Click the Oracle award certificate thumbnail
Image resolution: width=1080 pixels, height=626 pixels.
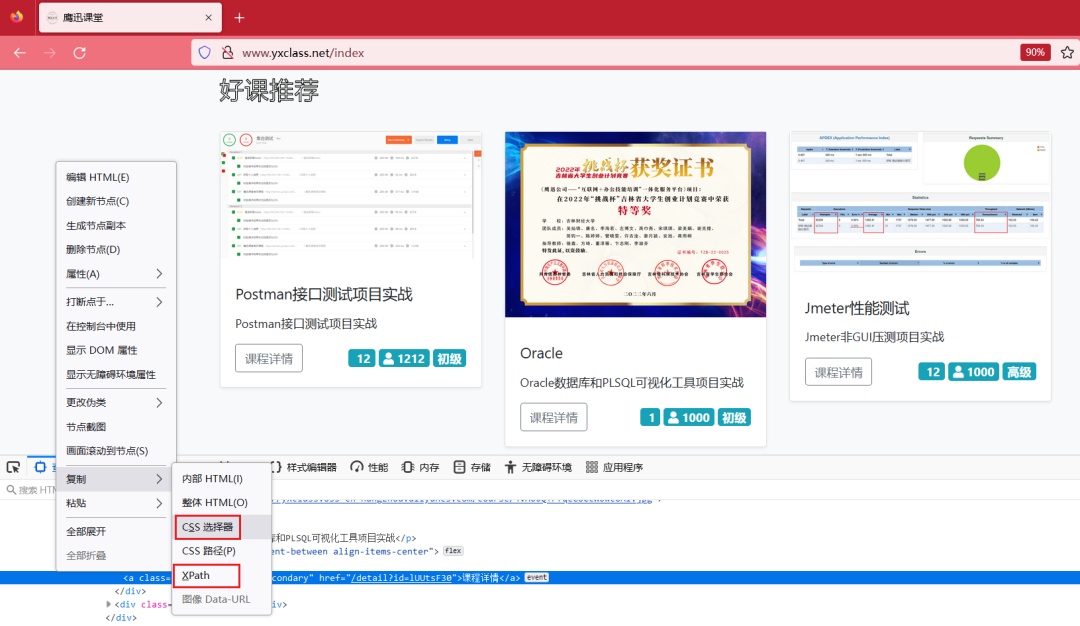(635, 225)
